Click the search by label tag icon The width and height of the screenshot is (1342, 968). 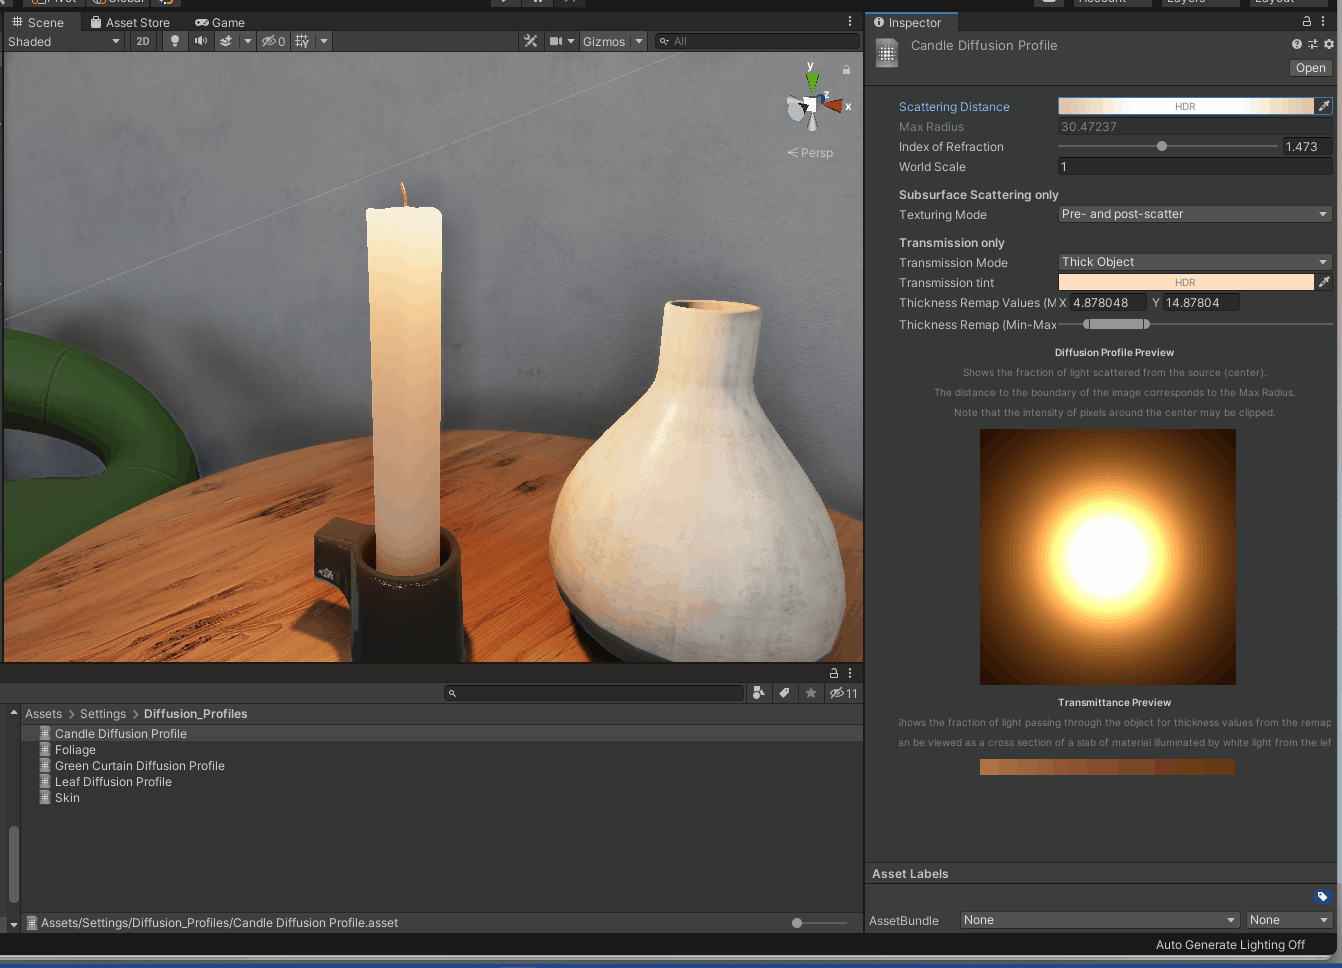pyautogui.click(x=785, y=693)
